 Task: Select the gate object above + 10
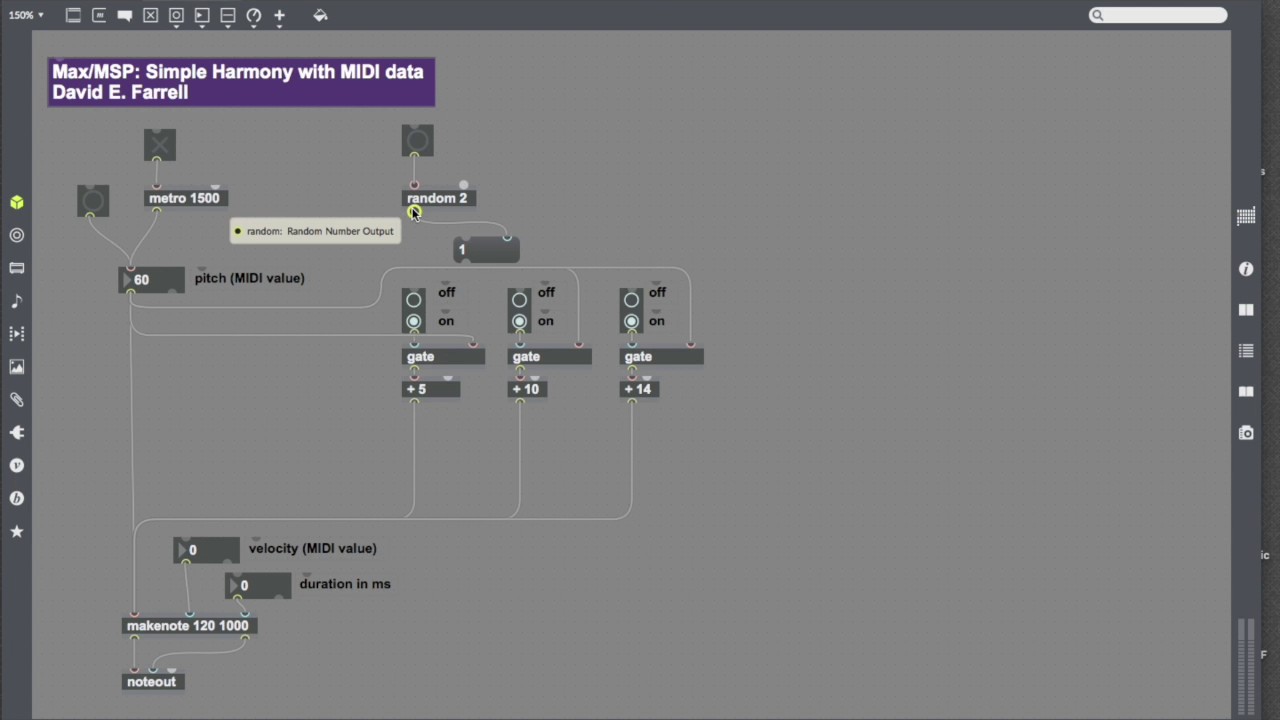[x=550, y=357]
